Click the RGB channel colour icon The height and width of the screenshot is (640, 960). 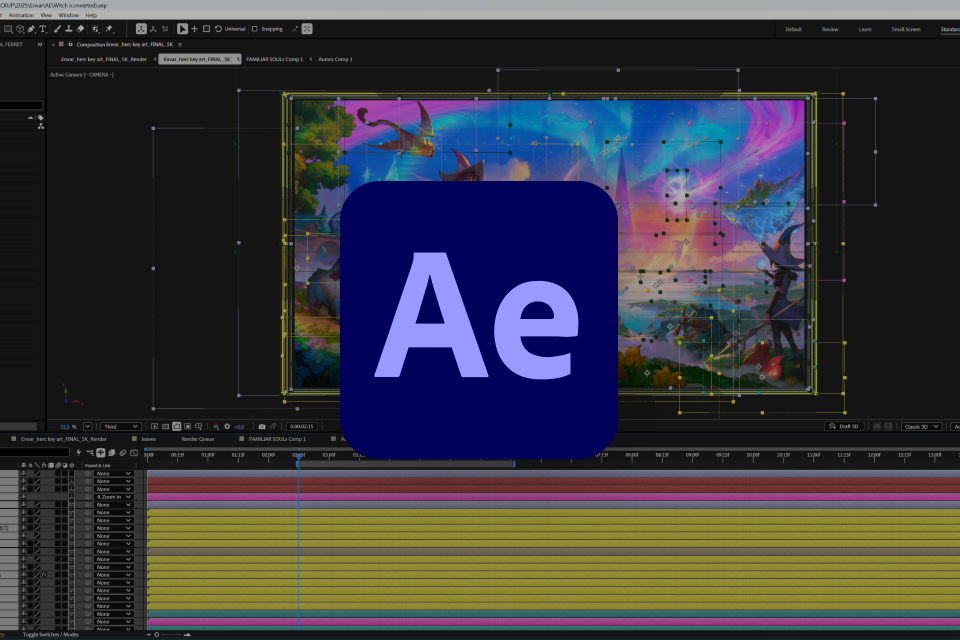(x=216, y=427)
